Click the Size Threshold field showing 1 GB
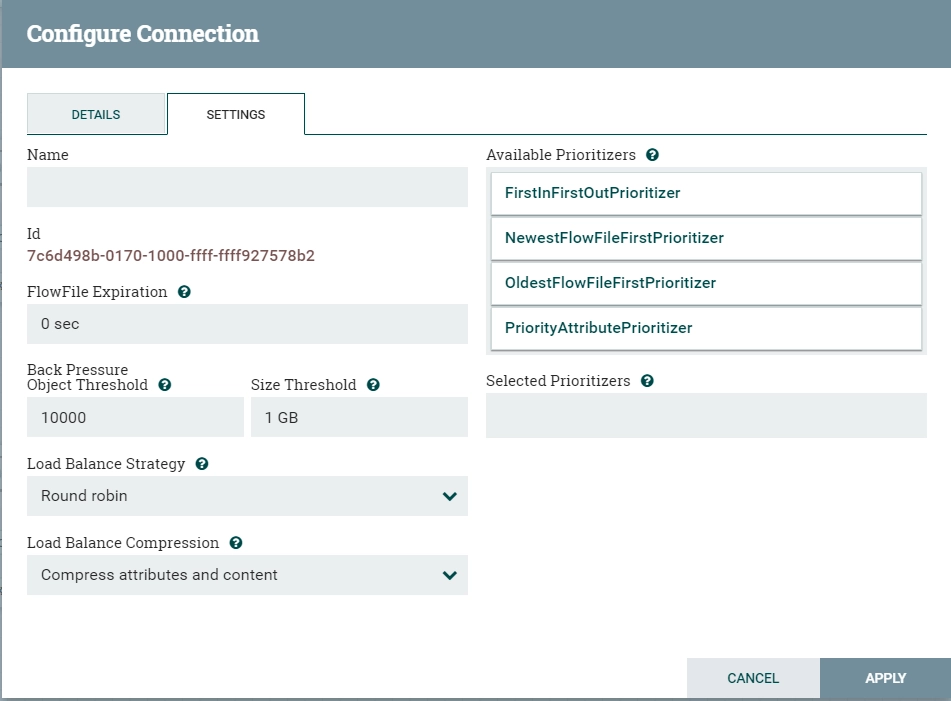 point(359,417)
